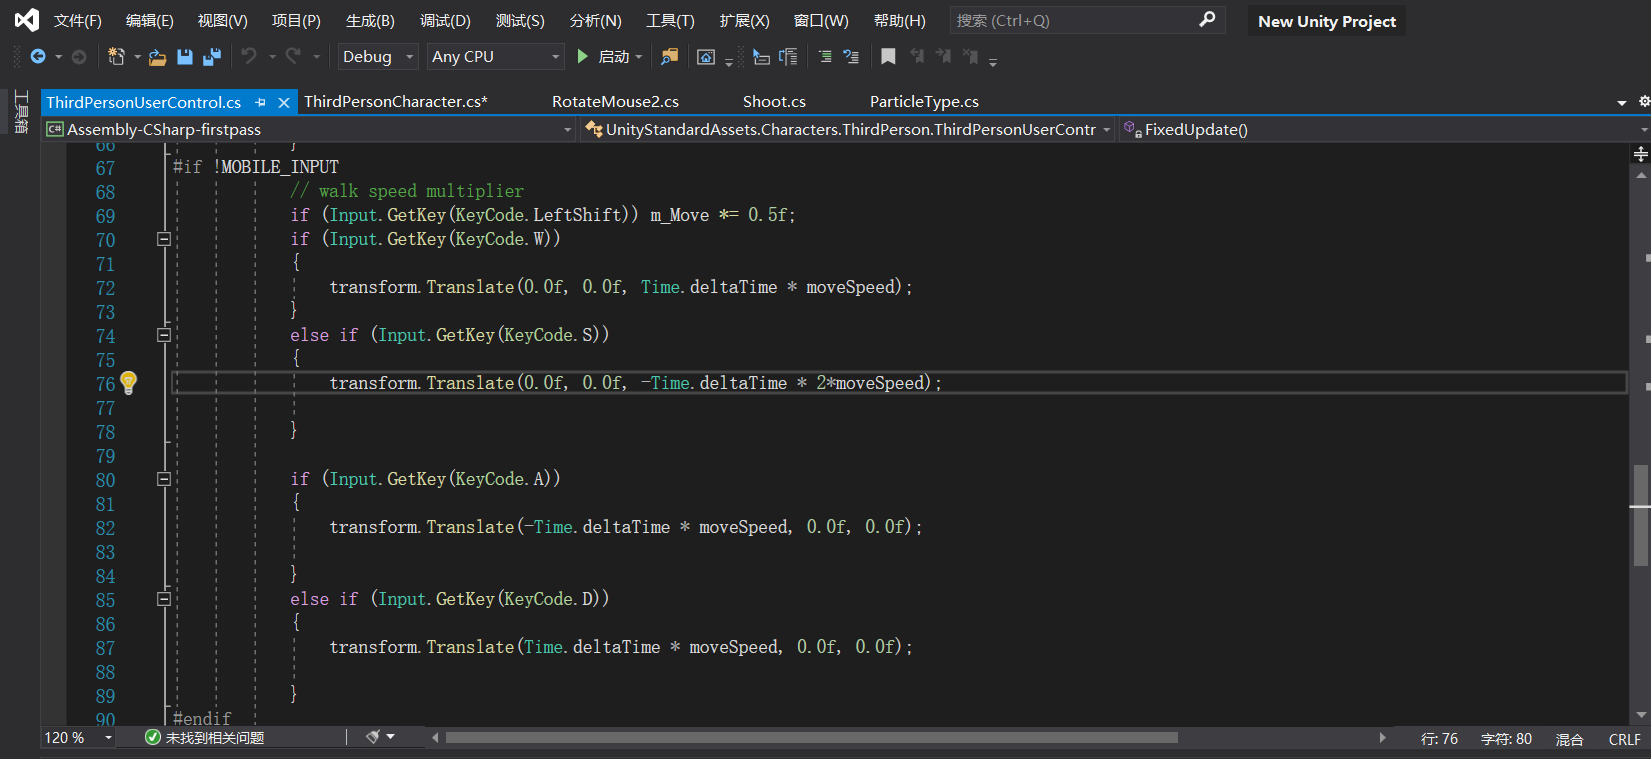Click the search magnifier icon in the title bar
This screenshot has height=759, width=1651.
1207,19
